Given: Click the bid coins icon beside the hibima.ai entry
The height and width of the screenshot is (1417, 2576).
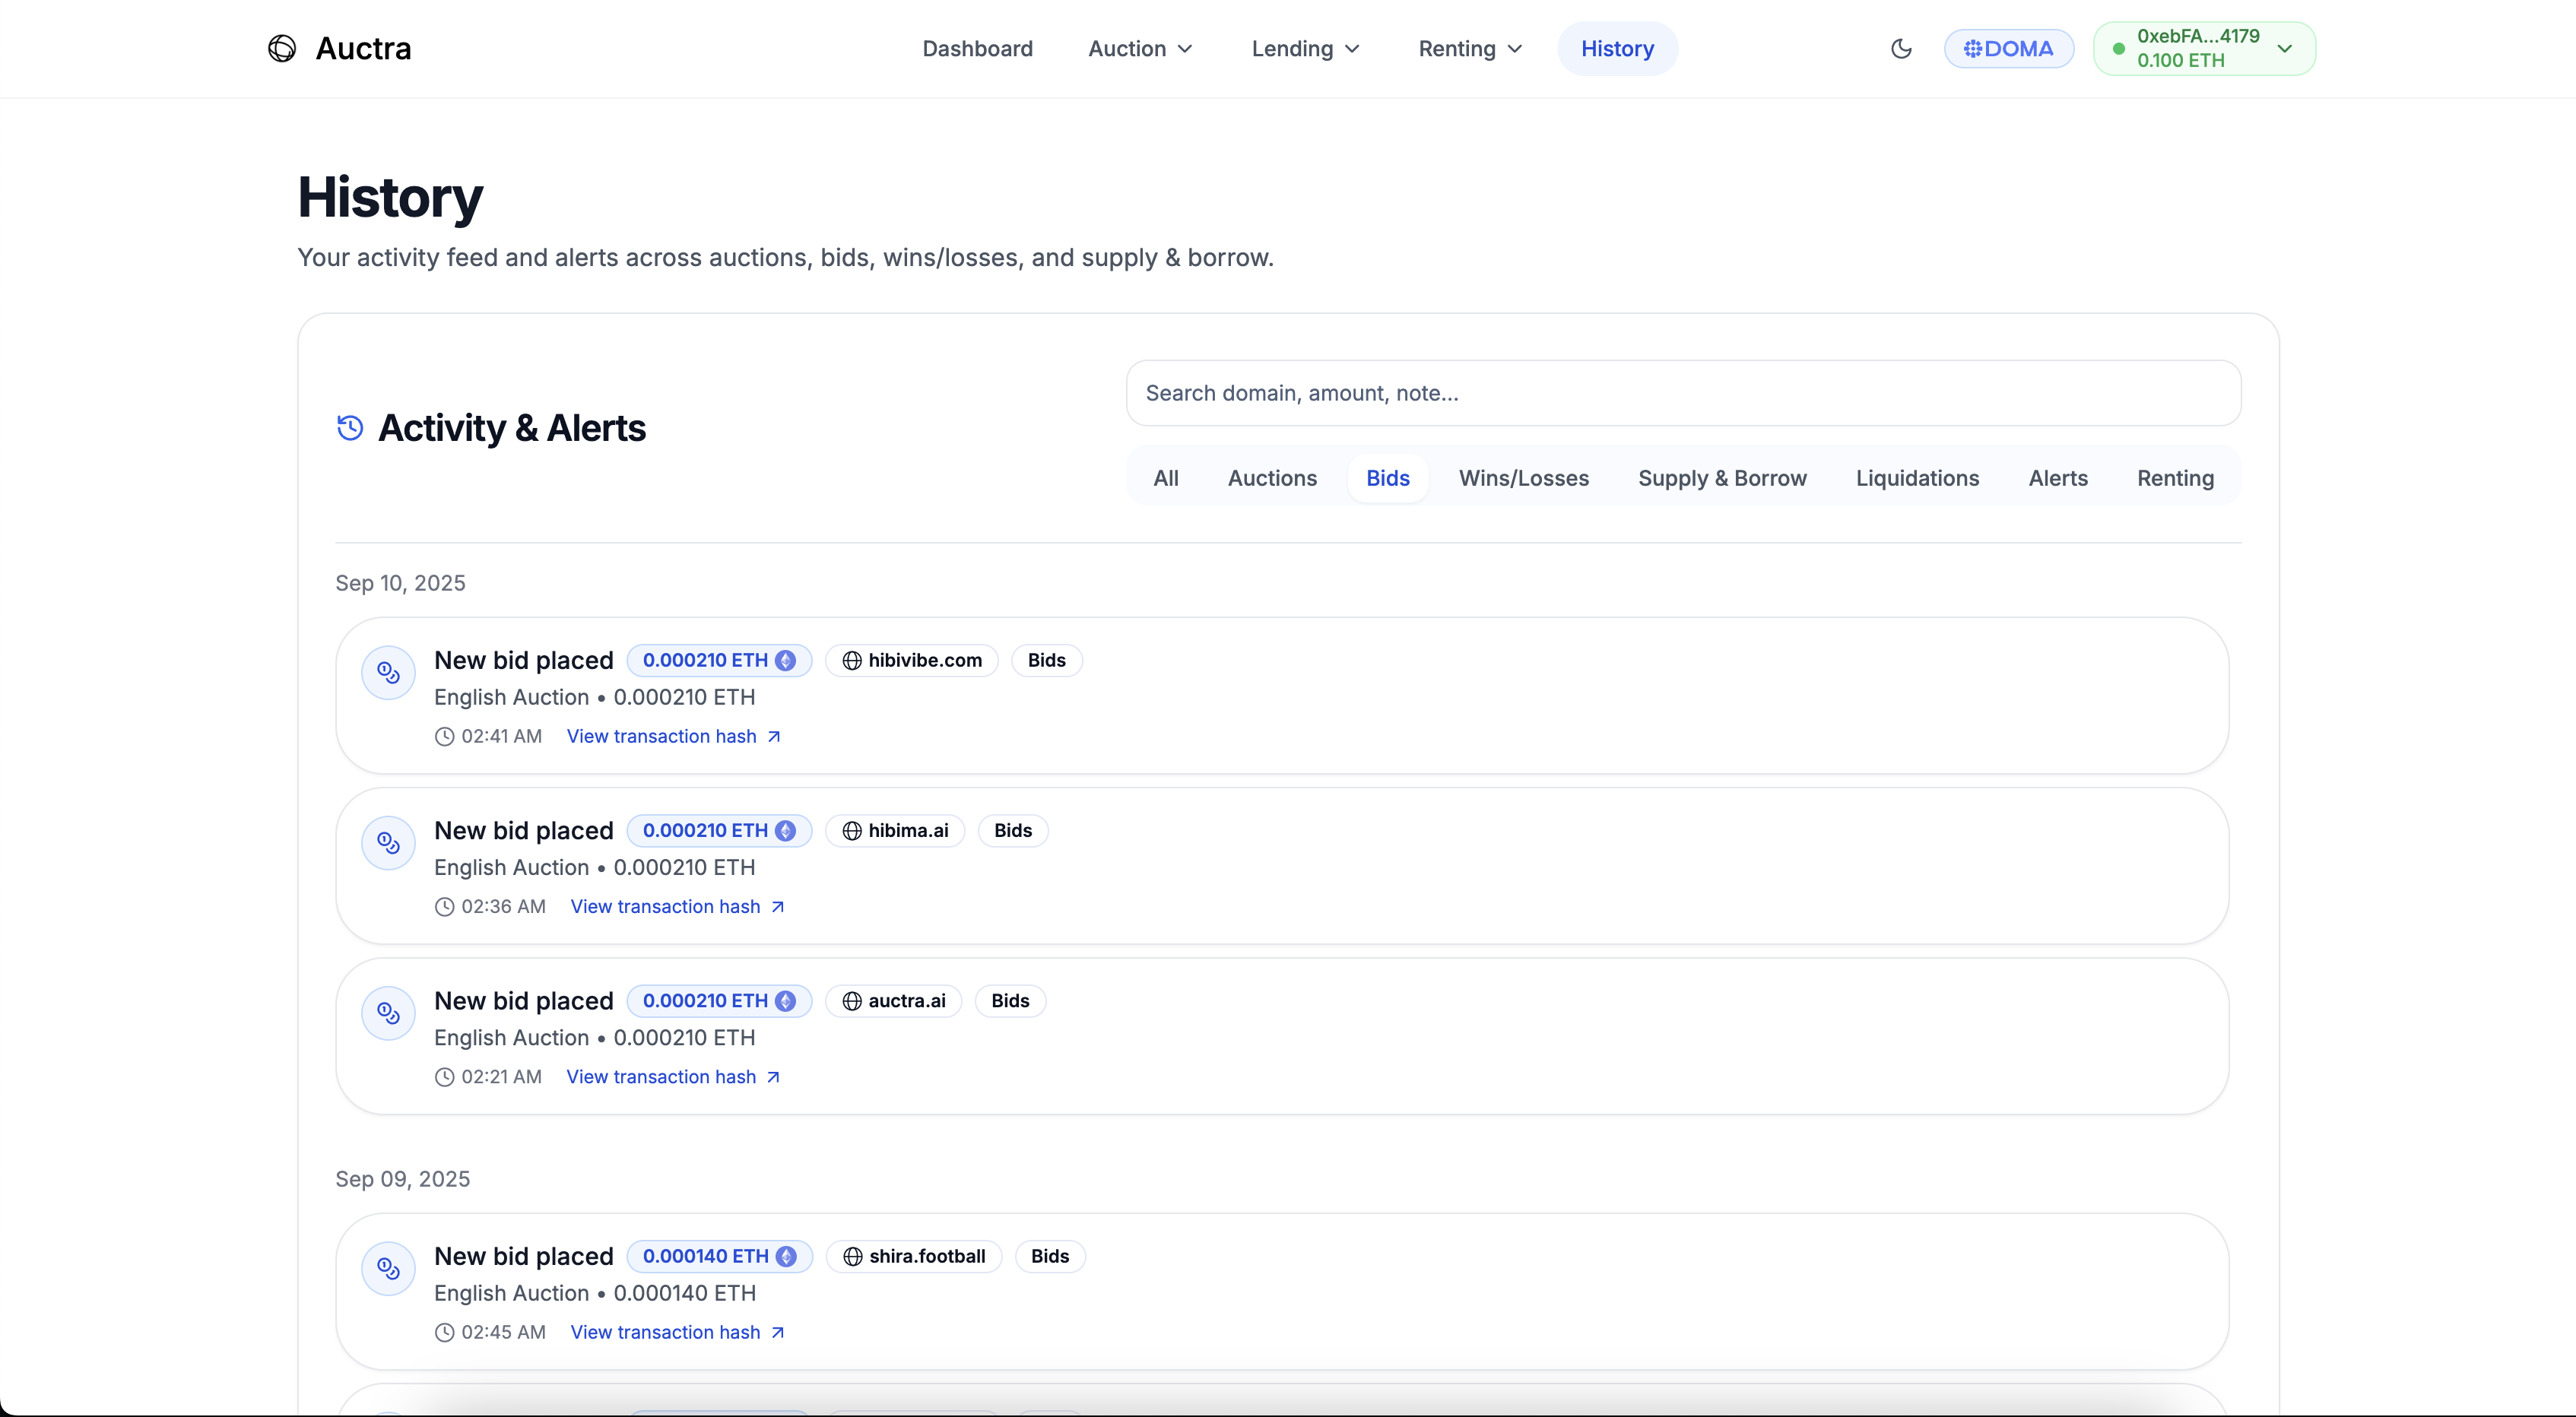Looking at the screenshot, I should [x=388, y=843].
